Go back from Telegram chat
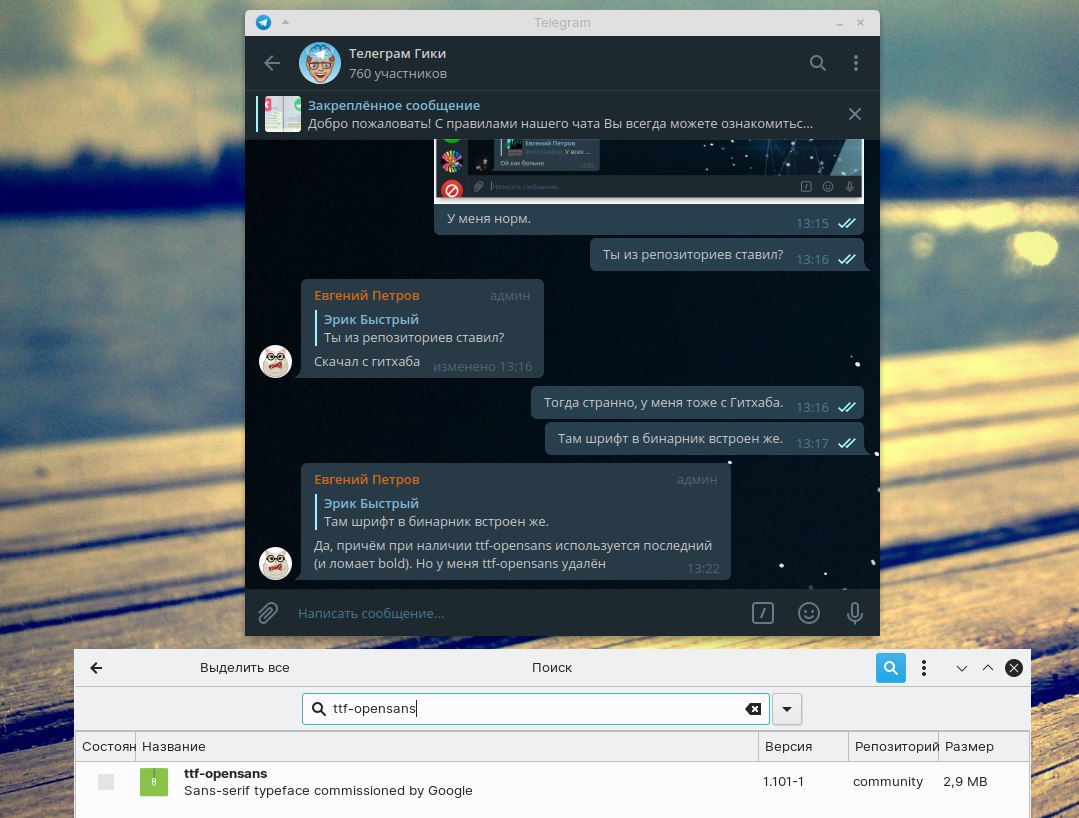 tap(272, 63)
